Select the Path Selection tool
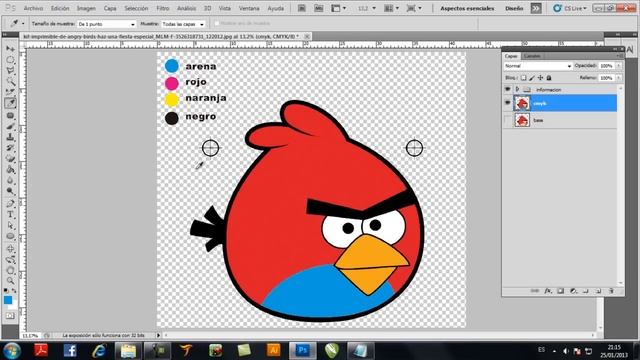 point(10,225)
